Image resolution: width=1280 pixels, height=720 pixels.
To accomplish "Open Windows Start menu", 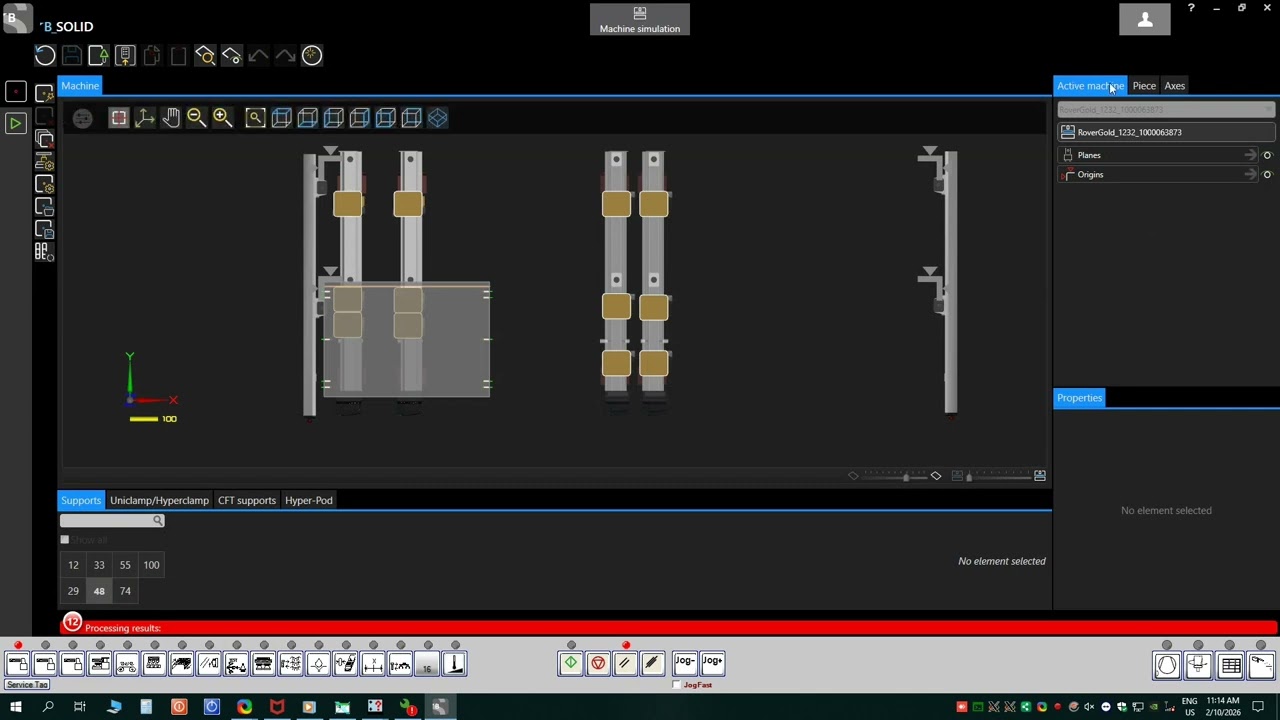I will [x=16, y=707].
